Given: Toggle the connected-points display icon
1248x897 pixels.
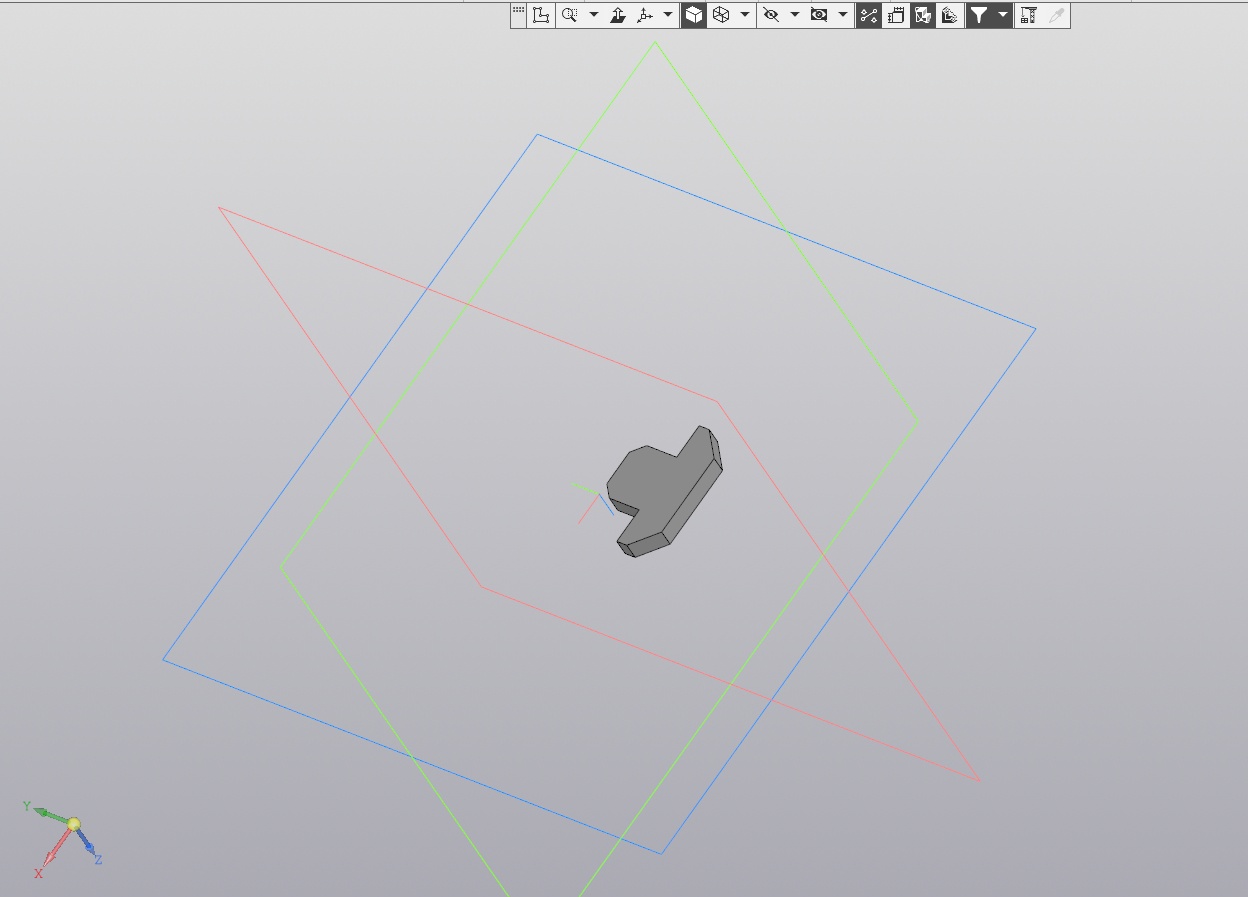Looking at the screenshot, I should pos(868,15).
